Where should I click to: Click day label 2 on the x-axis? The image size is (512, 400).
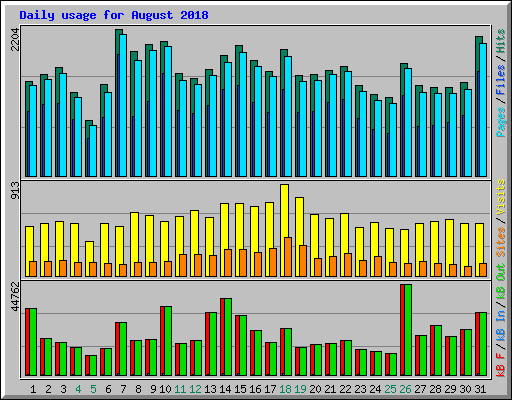coord(48,389)
